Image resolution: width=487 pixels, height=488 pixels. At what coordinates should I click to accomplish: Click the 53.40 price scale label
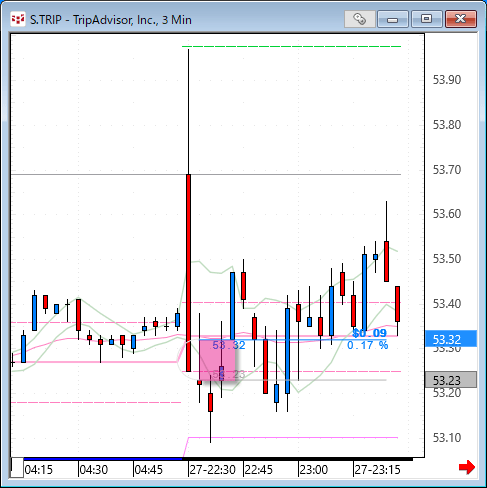[447, 304]
